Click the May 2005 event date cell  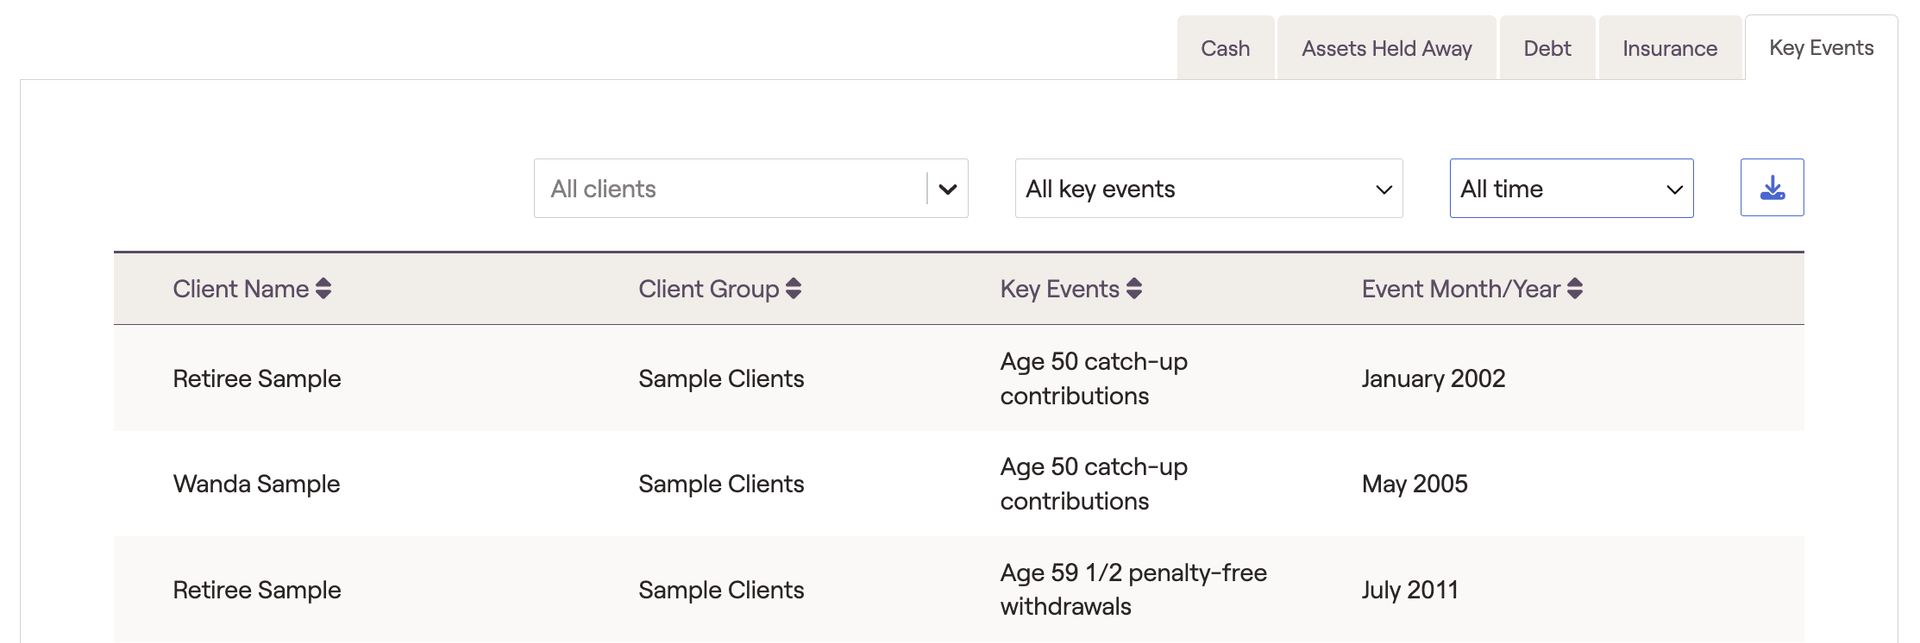(1414, 484)
